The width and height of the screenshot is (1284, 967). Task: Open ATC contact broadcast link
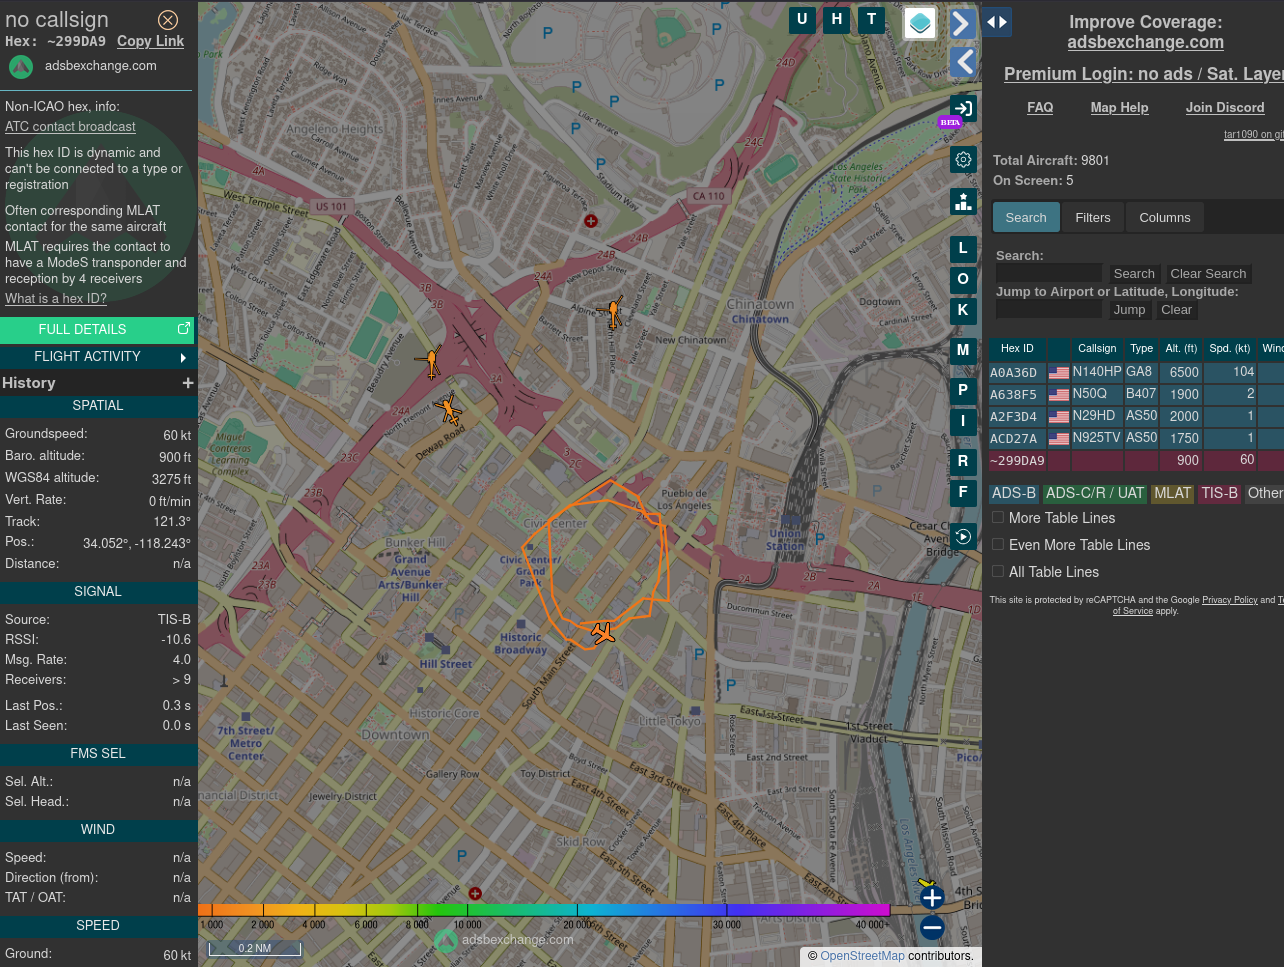pyautogui.click(x=70, y=127)
